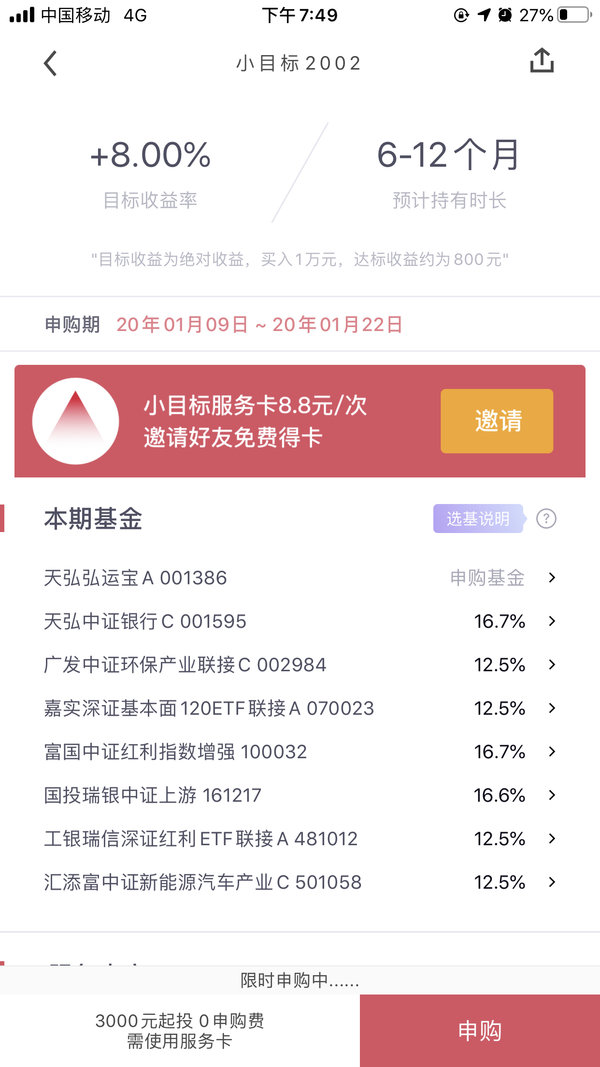This screenshot has width=600, height=1067.
Task: Open chevron beside 国投瑞银中证上游 161217
Action: click(552, 795)
